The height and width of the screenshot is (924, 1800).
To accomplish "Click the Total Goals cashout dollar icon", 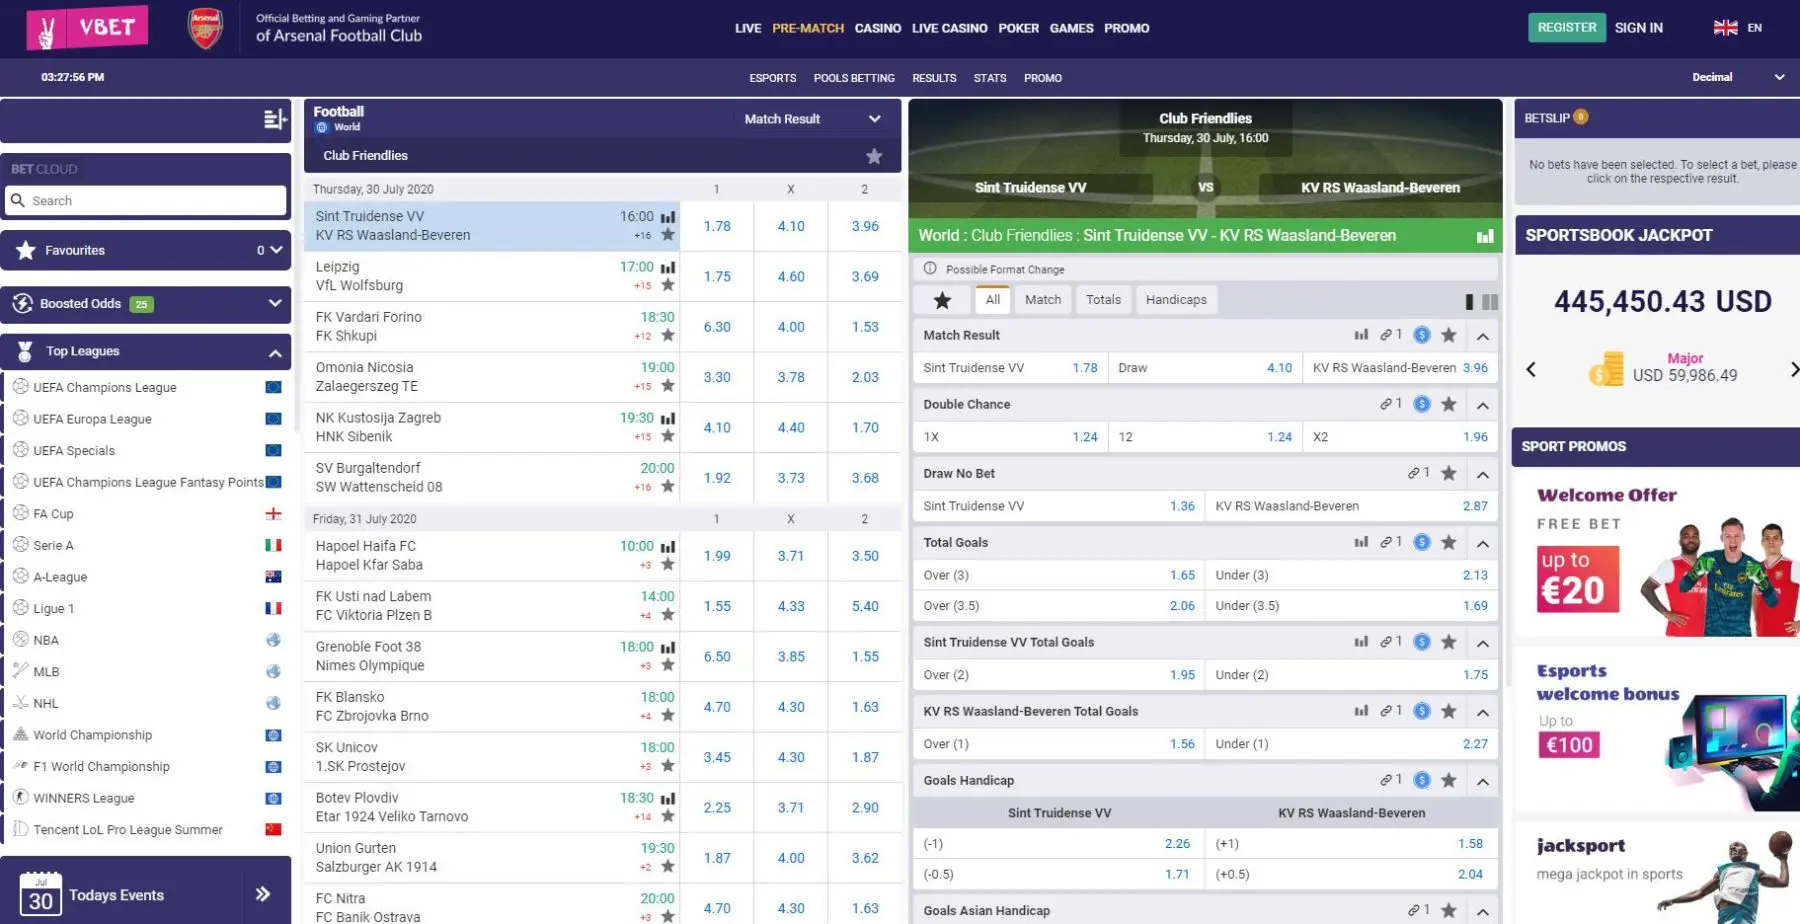I will click(x=1422, y=543).
